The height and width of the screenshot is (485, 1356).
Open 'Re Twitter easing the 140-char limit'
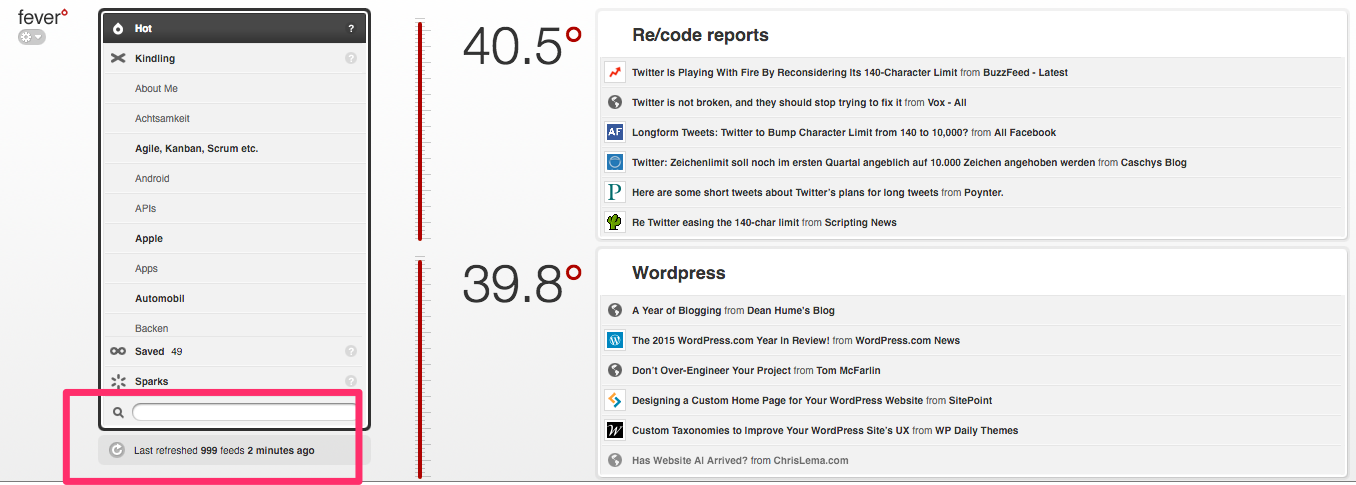coord(715,223)
